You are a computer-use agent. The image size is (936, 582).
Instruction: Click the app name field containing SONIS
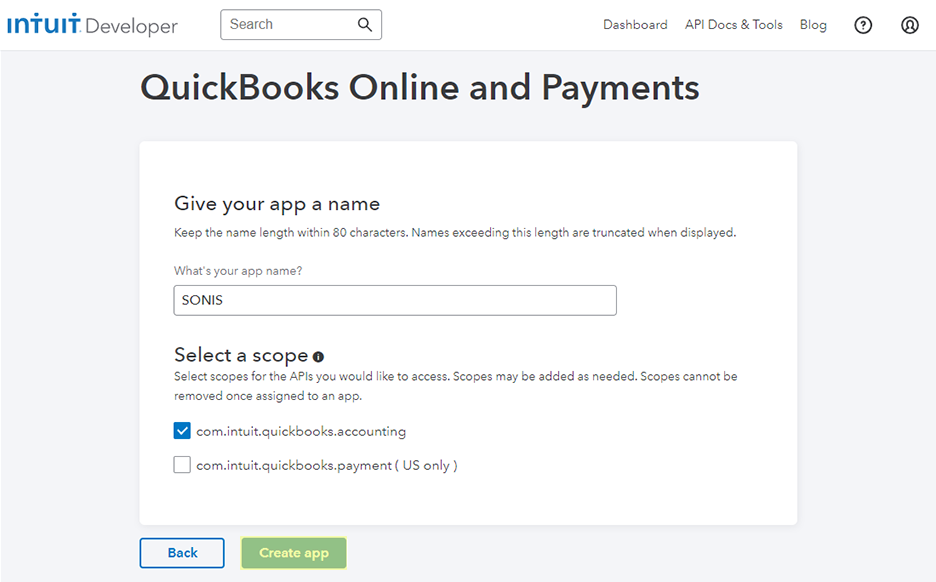(395, 300)
